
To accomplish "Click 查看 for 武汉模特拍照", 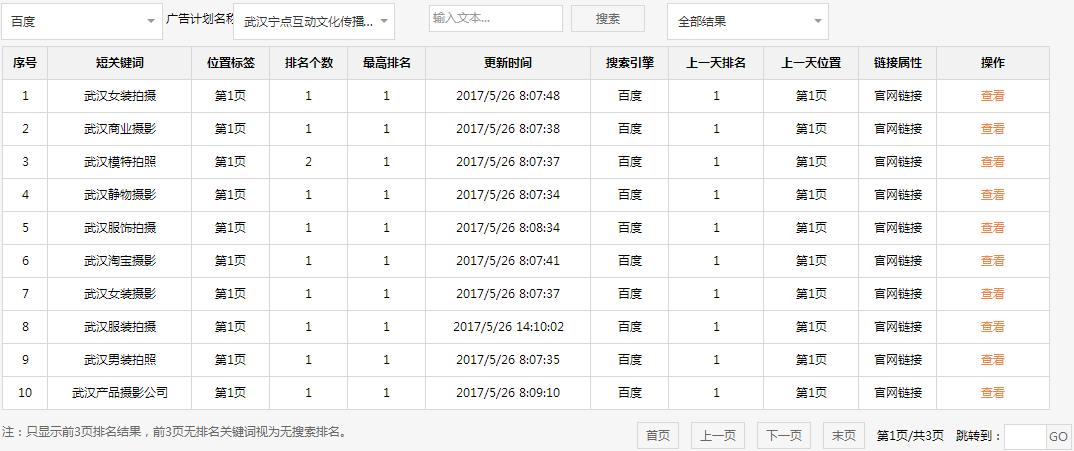I will tap(992, 162).
